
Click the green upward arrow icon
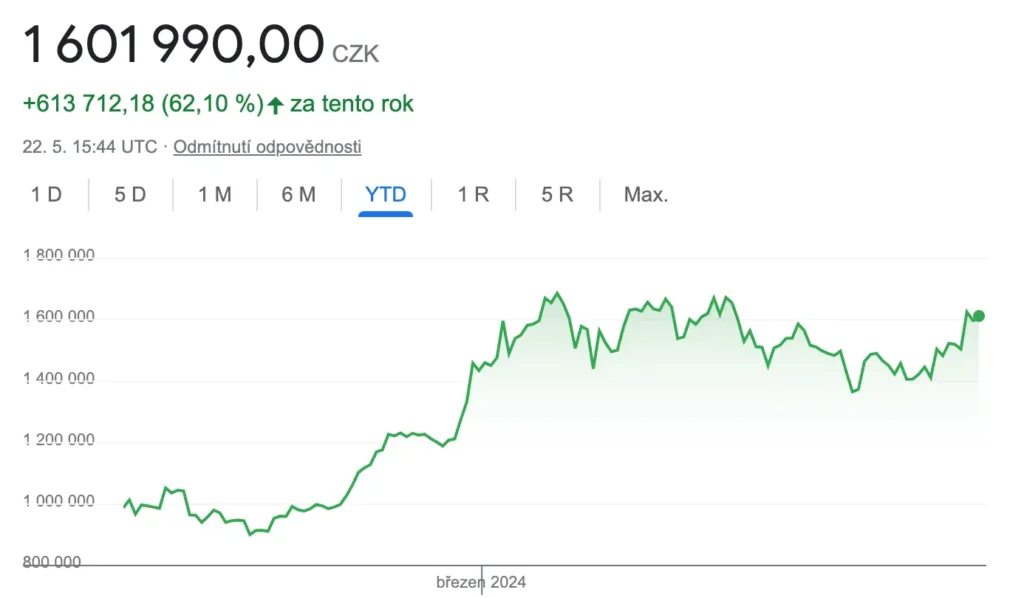coord(276,104)
